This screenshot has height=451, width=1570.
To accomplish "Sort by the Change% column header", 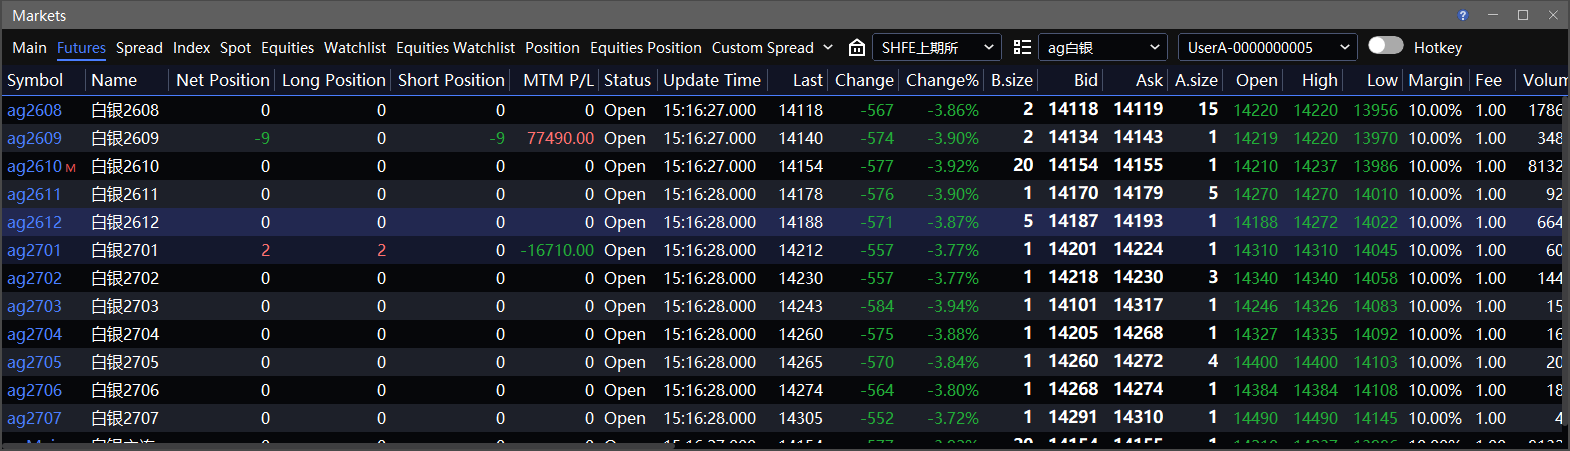I will 942,80.
